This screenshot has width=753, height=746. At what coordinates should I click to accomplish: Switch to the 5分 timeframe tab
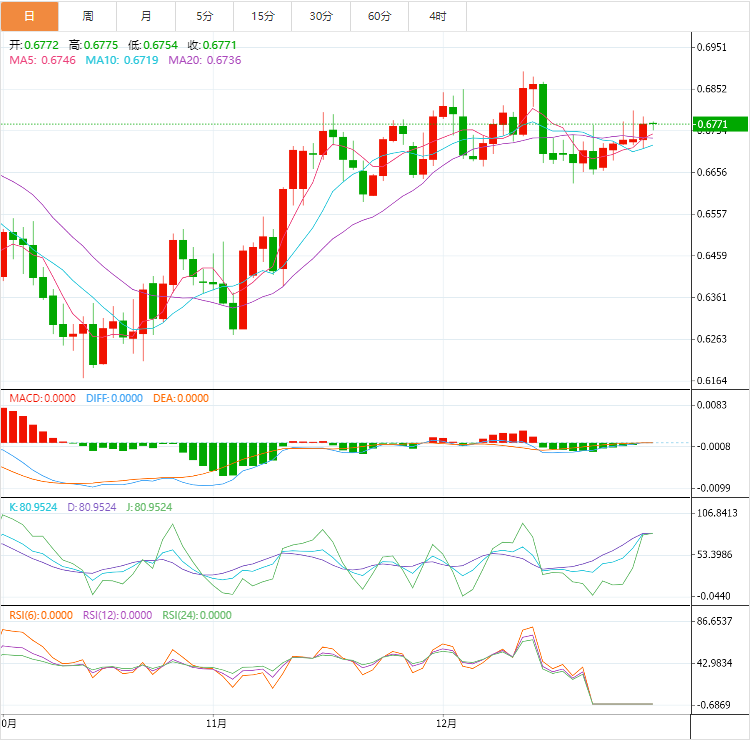pyautogui.click(x=205, y=16)
